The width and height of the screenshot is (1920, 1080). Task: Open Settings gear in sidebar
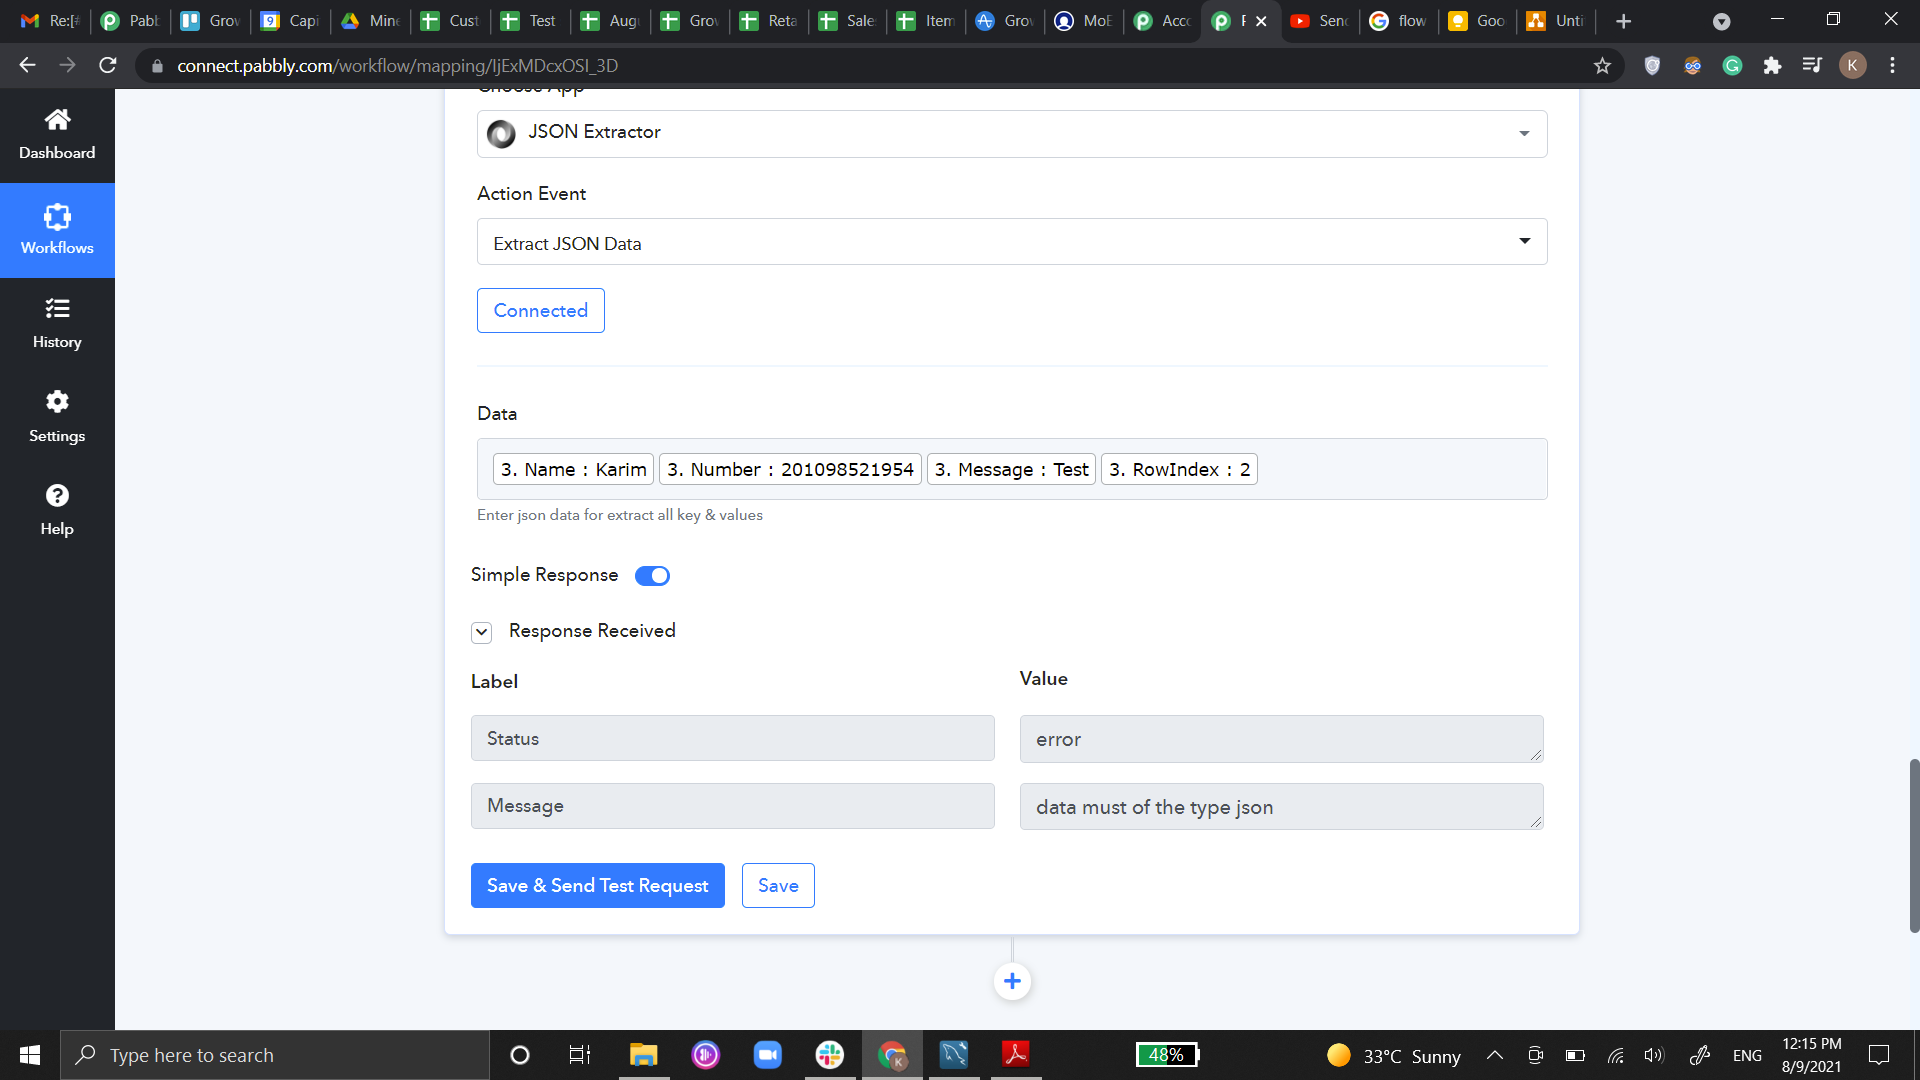coord(57,402)
